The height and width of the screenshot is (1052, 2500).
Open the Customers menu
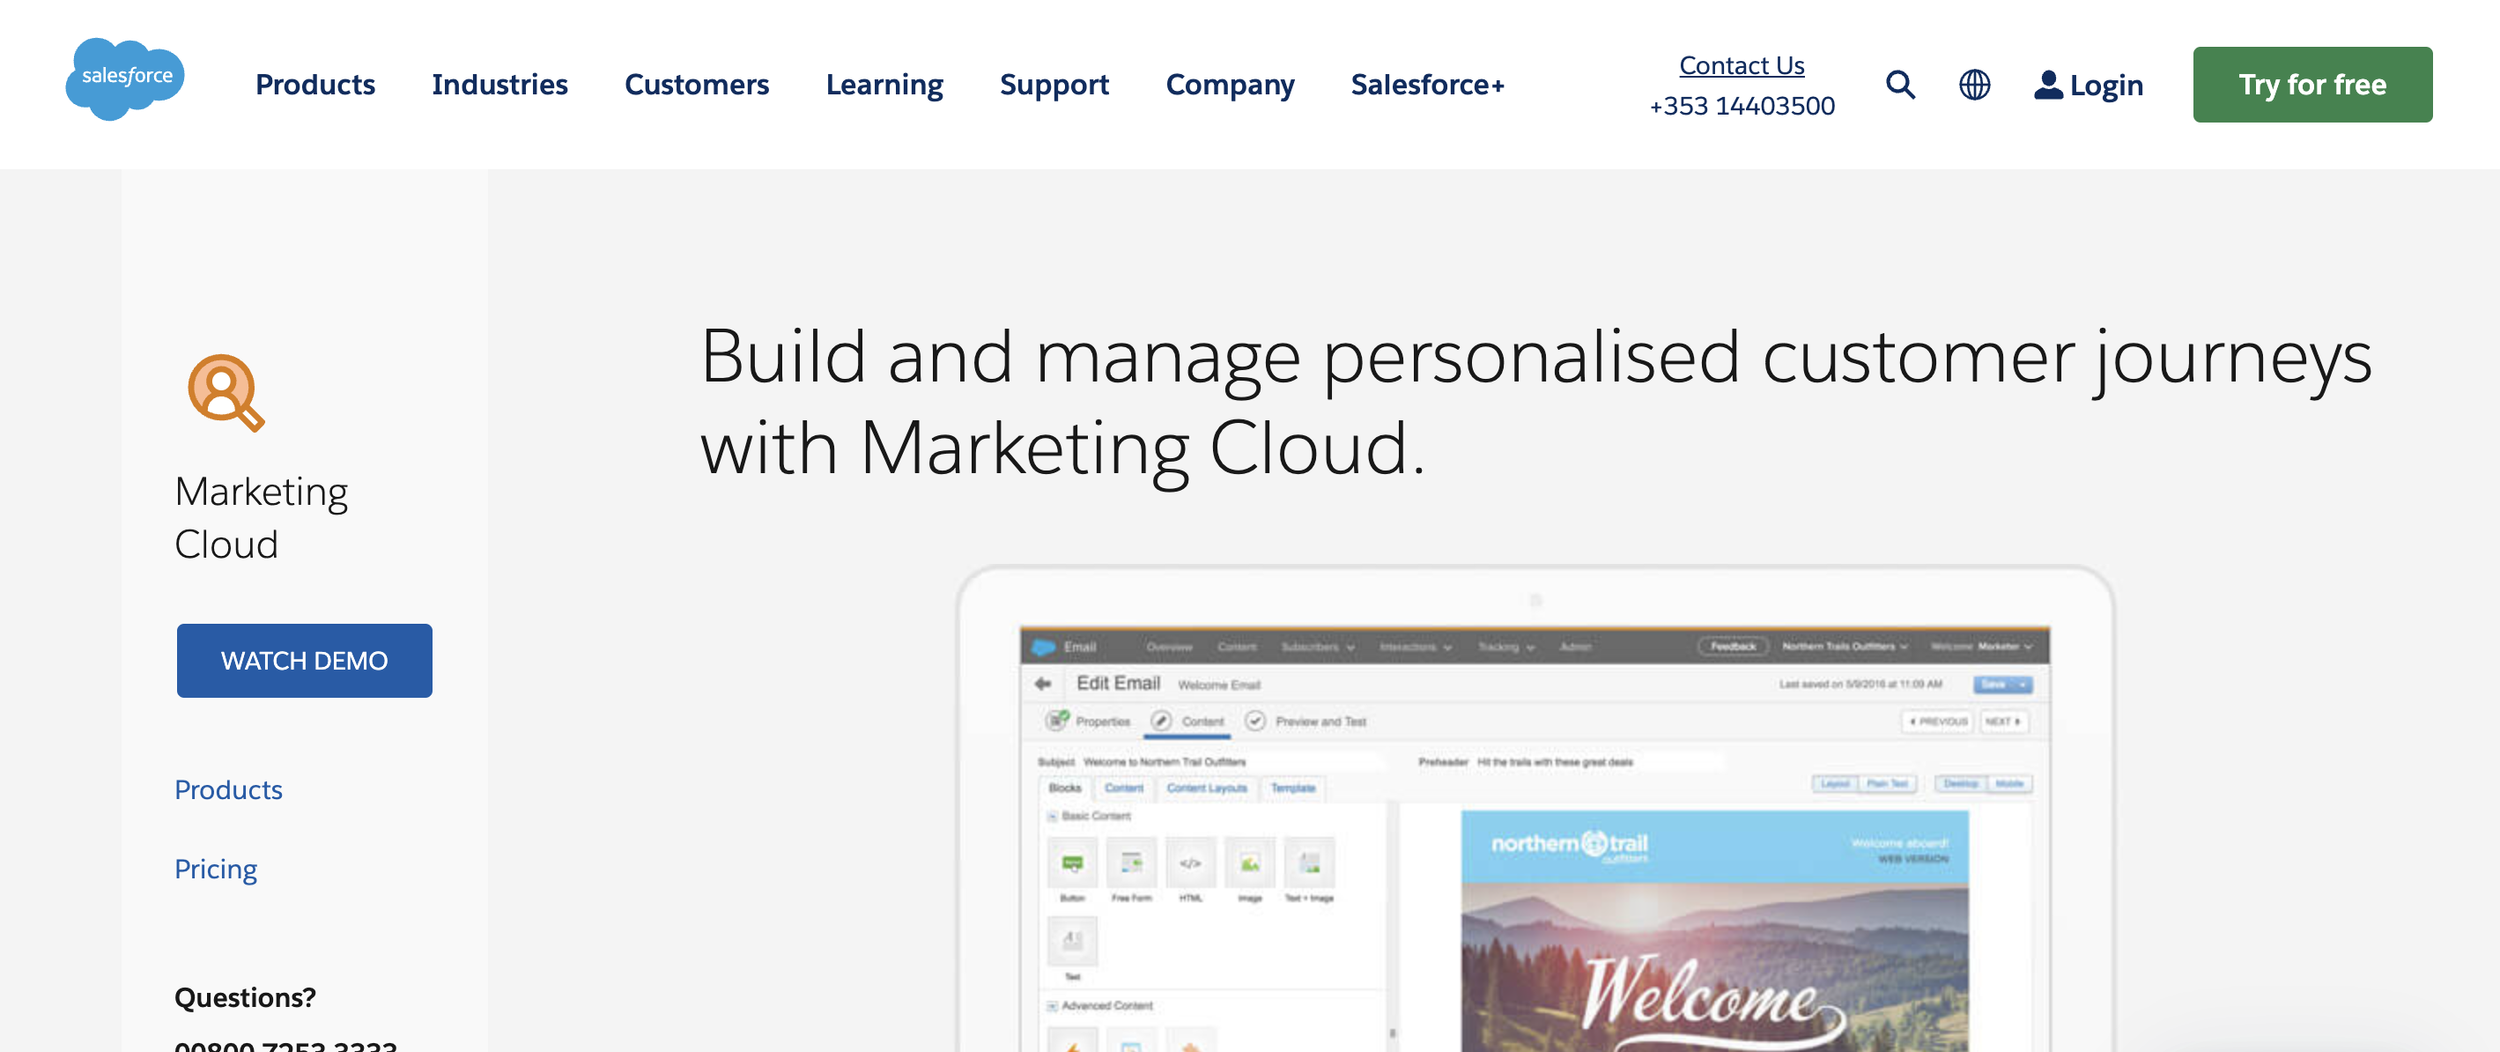click(x=697, y=85)
